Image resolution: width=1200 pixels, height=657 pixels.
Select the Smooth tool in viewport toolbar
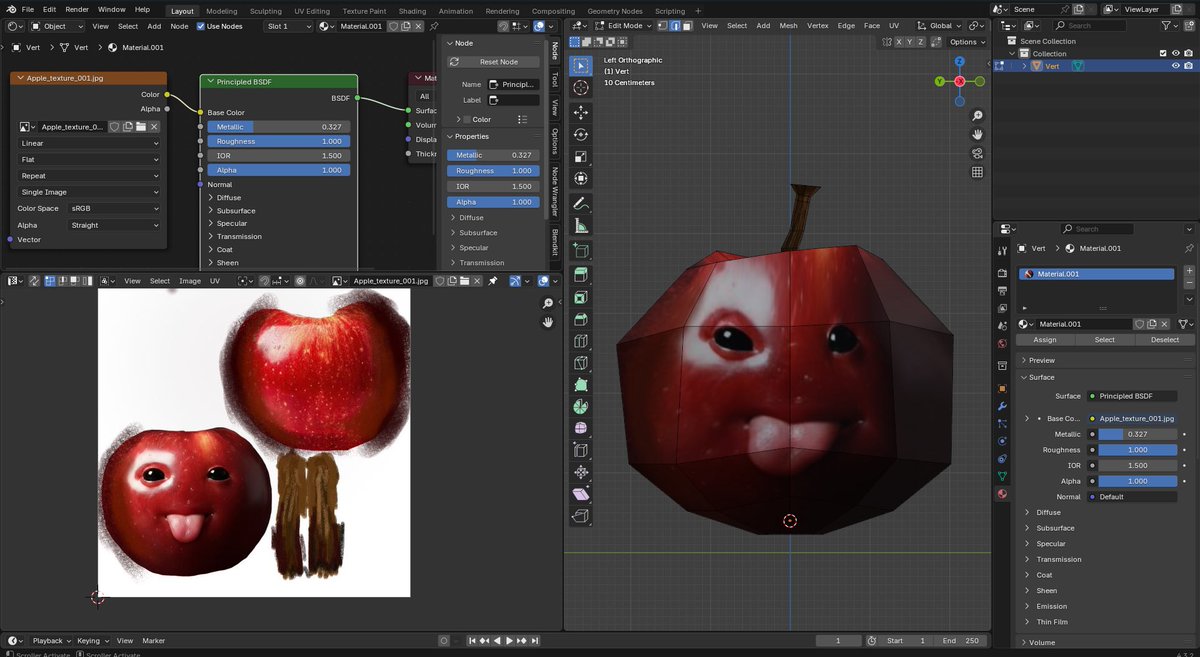[581, 429]
